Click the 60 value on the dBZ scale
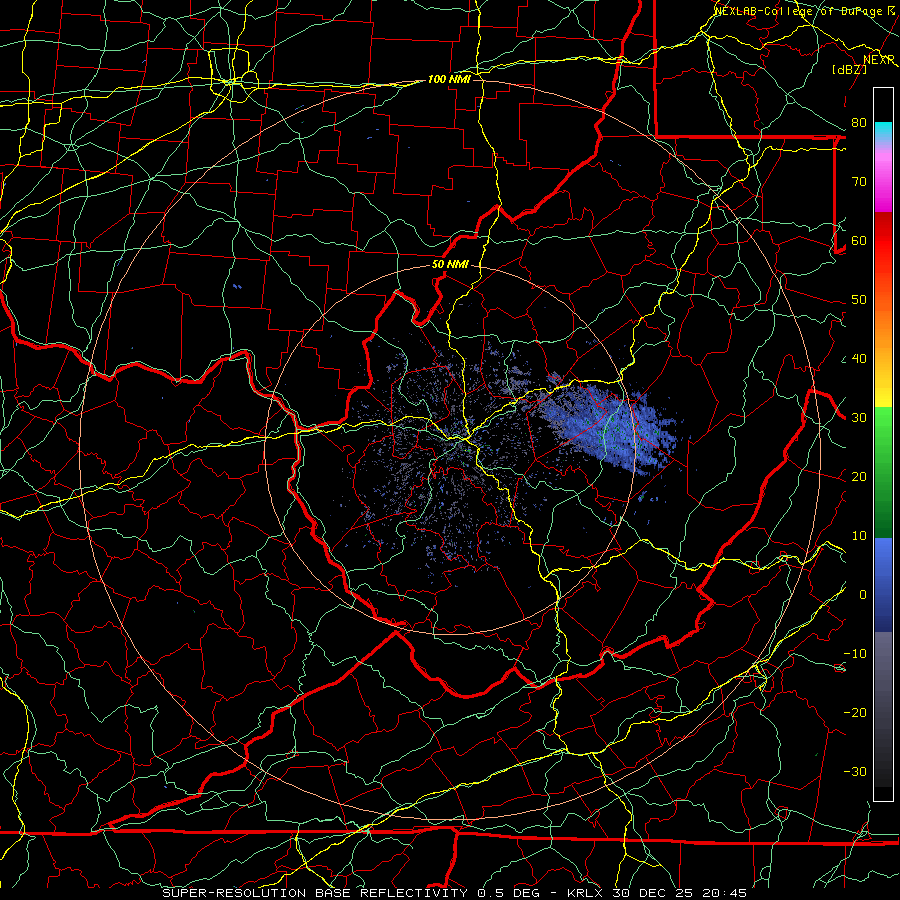Screen dimensions: 900x900 tap(859, 241)
